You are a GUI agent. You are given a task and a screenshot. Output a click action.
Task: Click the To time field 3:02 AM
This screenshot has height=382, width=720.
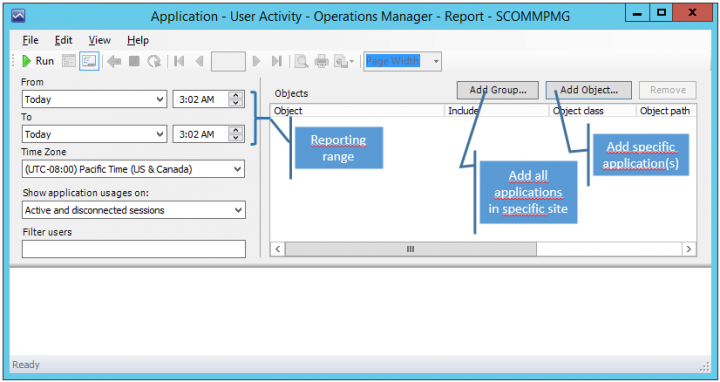click(x=201, y=134)
